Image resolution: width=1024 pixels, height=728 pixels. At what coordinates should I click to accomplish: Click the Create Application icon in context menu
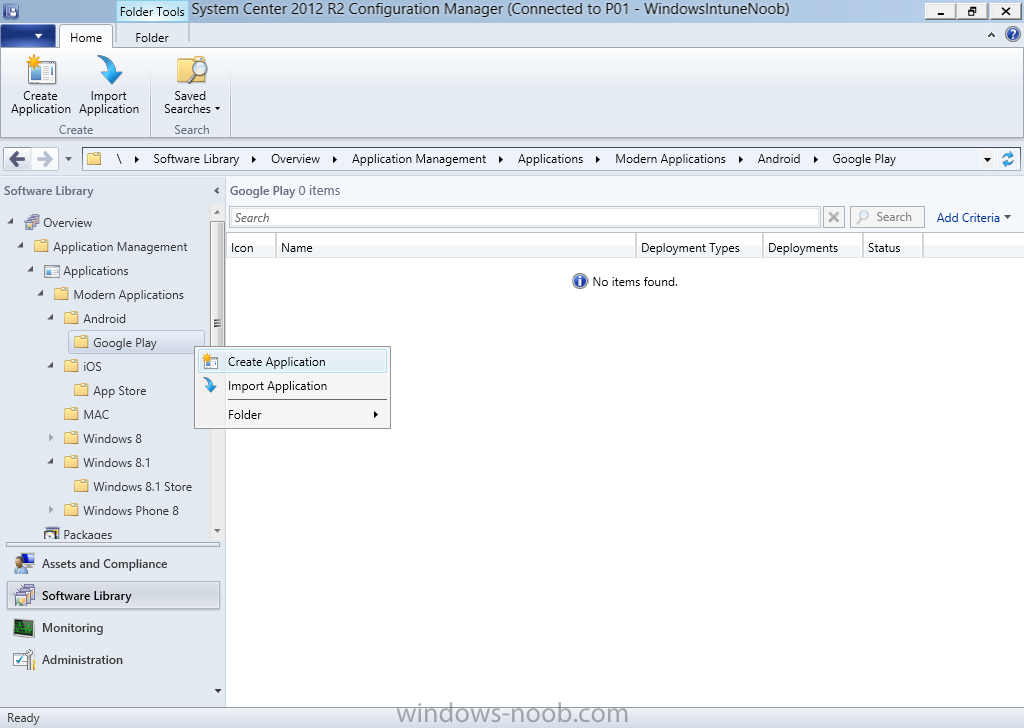pos(210,361)
